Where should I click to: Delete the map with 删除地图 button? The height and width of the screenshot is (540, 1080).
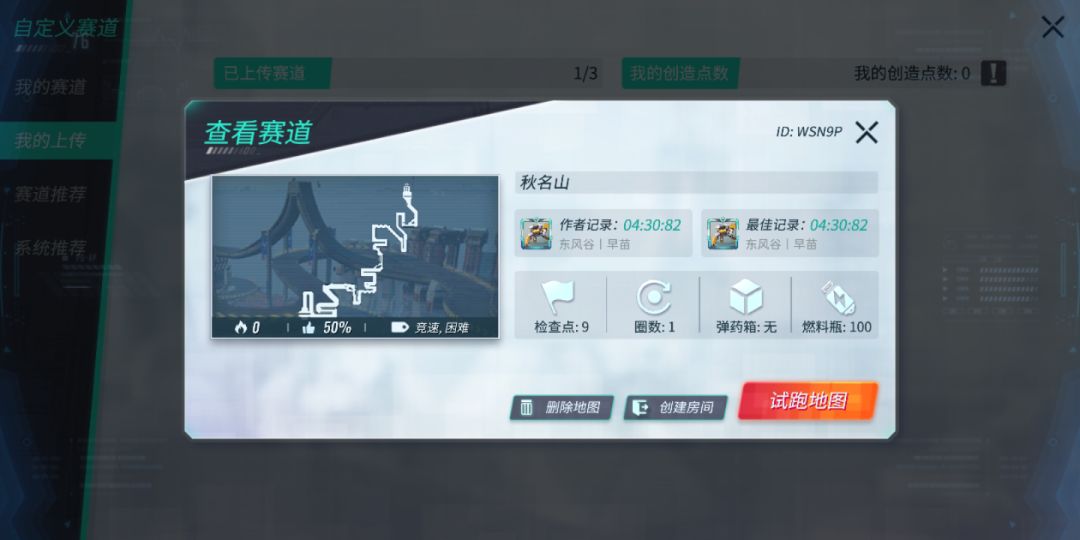[x=561, y=407]
